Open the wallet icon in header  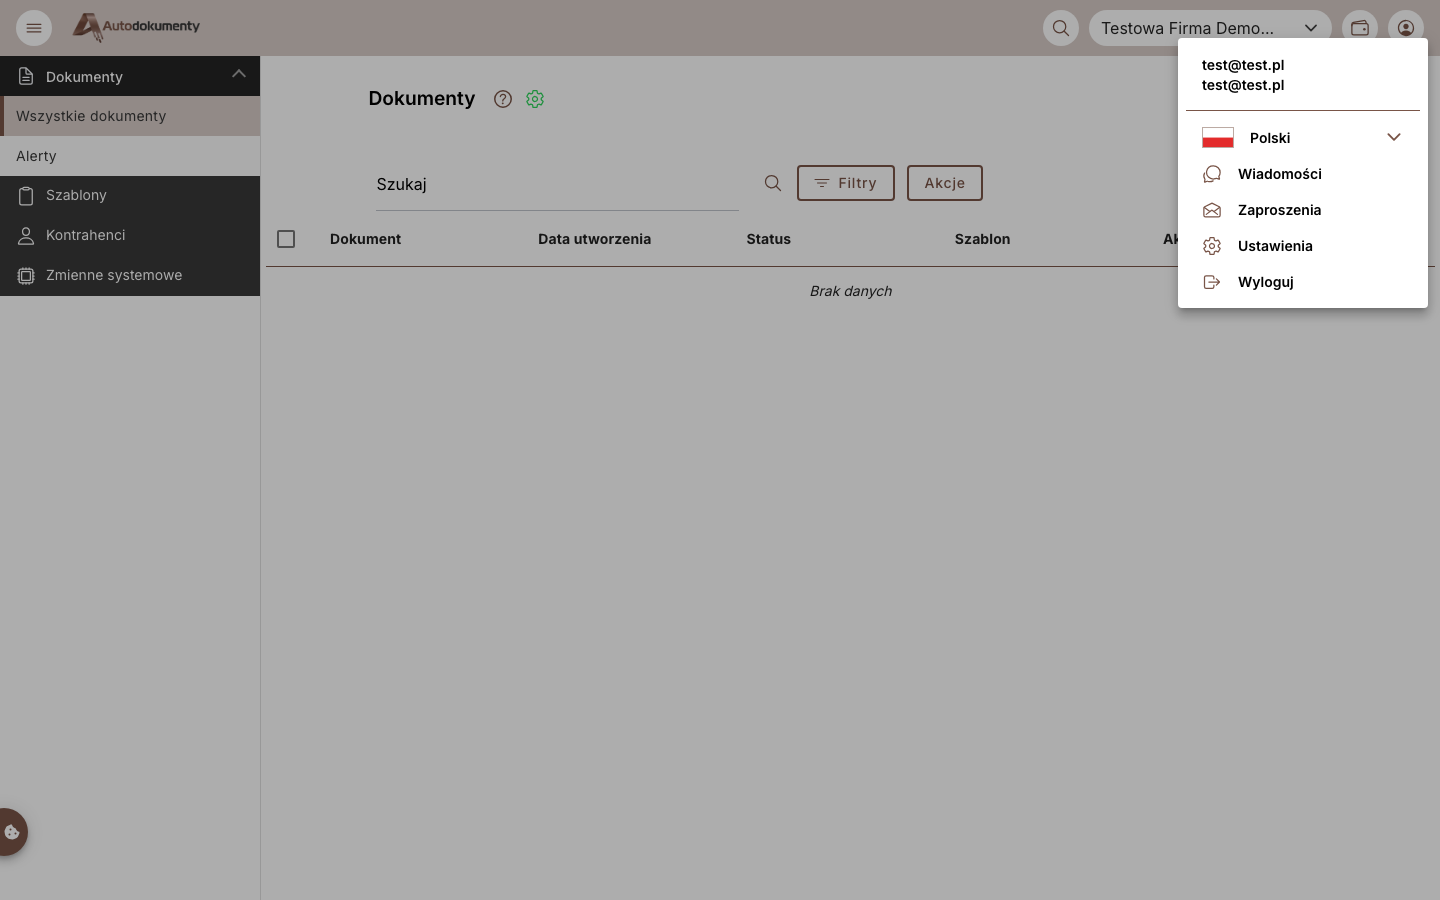1360,28
